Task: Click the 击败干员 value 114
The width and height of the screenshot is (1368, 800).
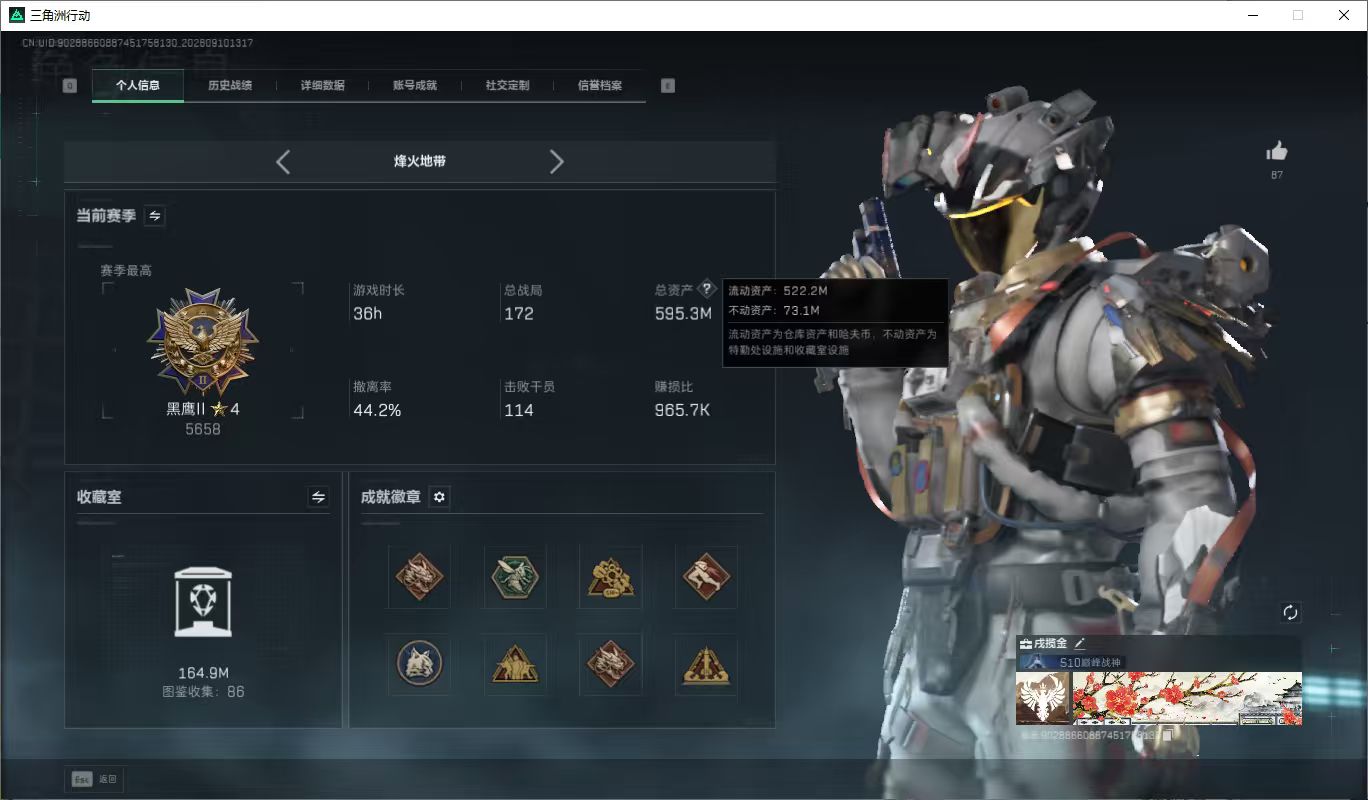Action: (519, 410)
